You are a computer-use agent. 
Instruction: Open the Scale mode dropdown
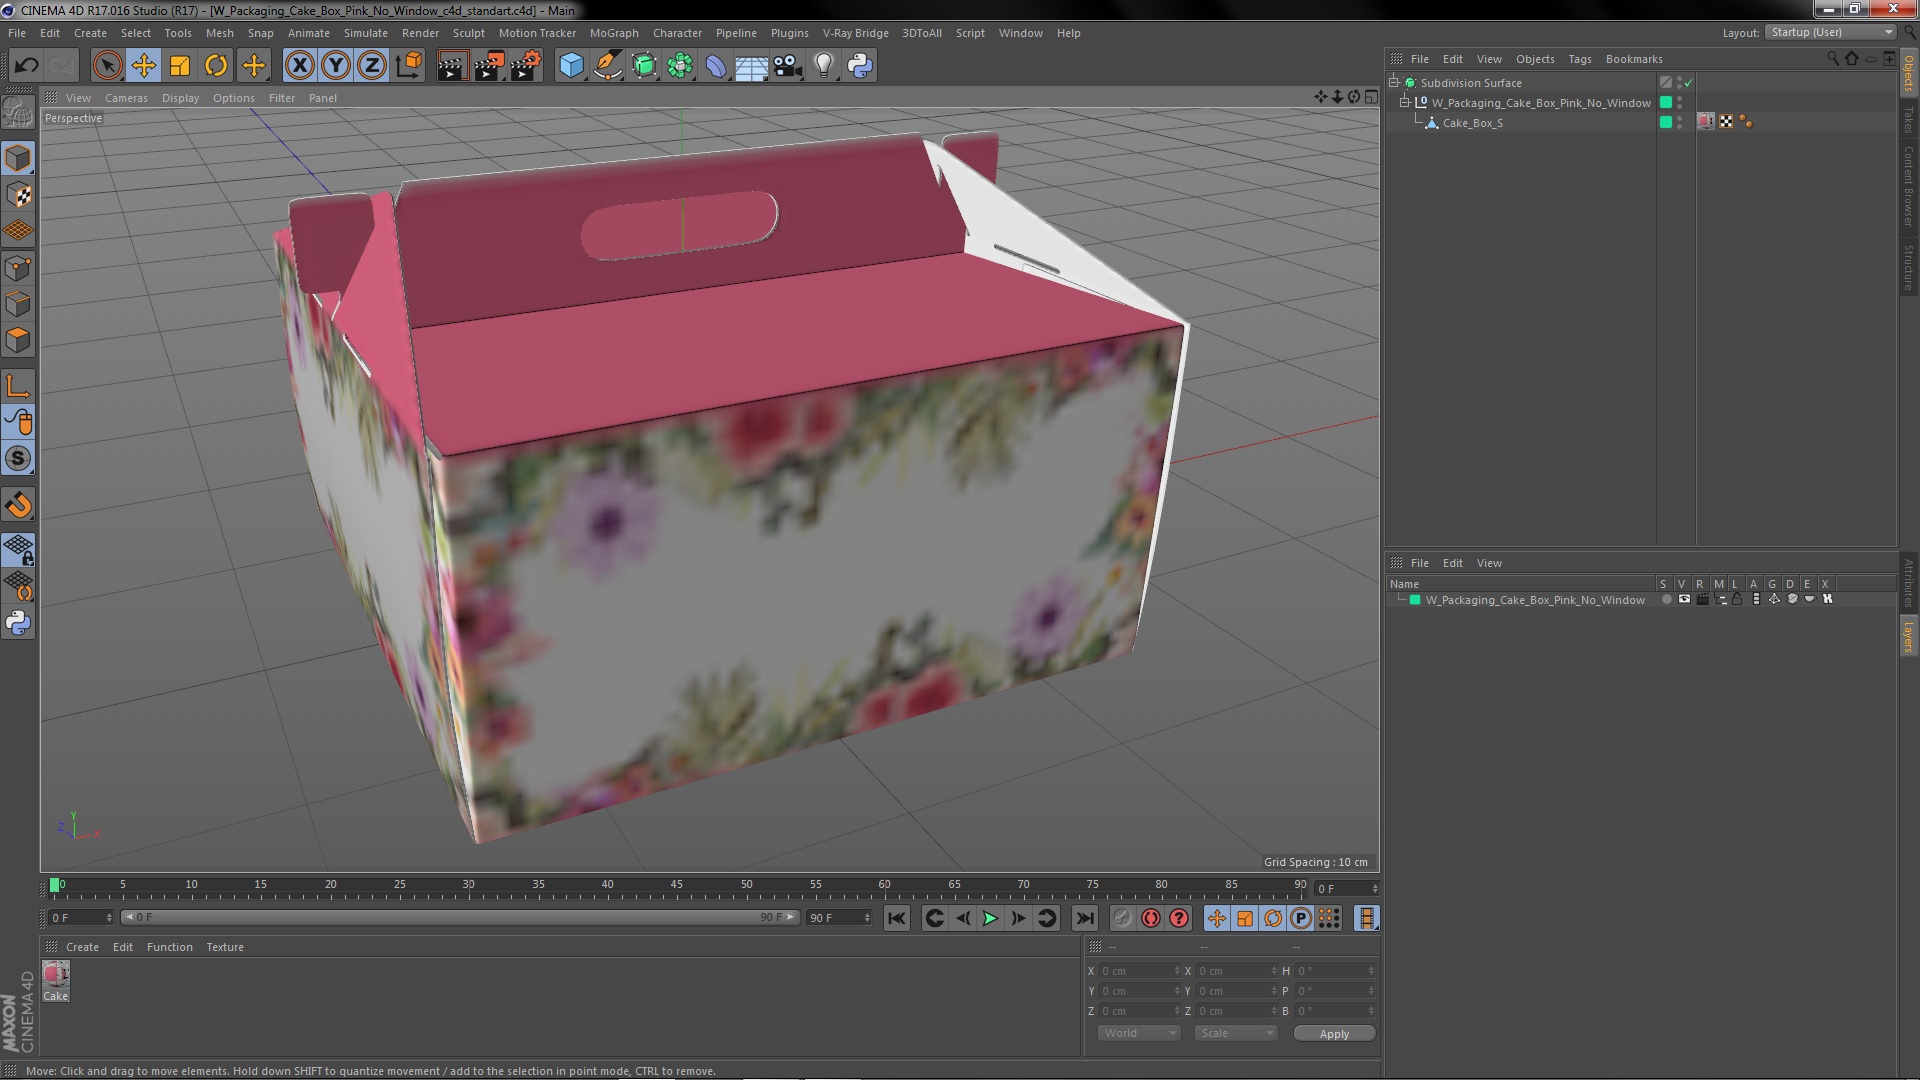click(x=1236, y=1033)
